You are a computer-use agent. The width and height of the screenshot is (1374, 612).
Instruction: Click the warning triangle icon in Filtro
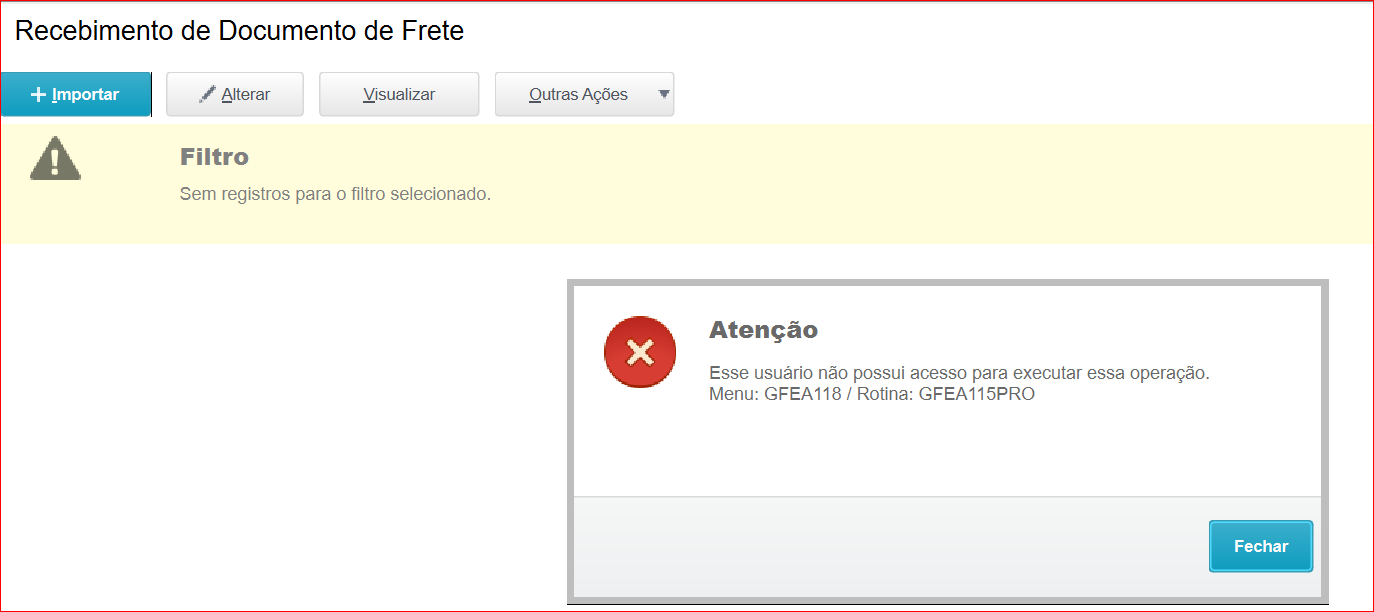(x=55, y=159)
